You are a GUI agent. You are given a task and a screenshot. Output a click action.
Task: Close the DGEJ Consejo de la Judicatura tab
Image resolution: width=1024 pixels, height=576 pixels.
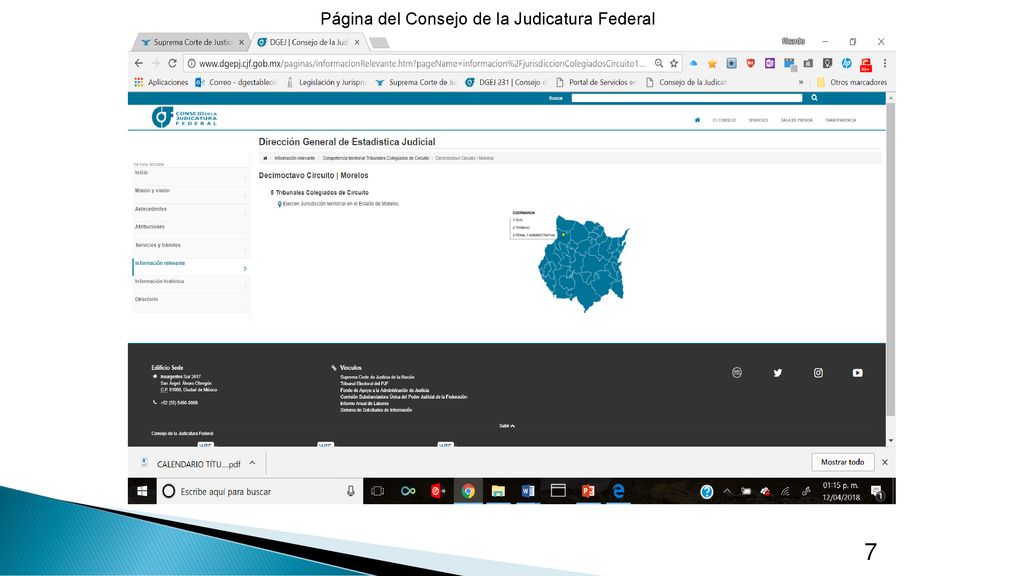pos(357,42)
